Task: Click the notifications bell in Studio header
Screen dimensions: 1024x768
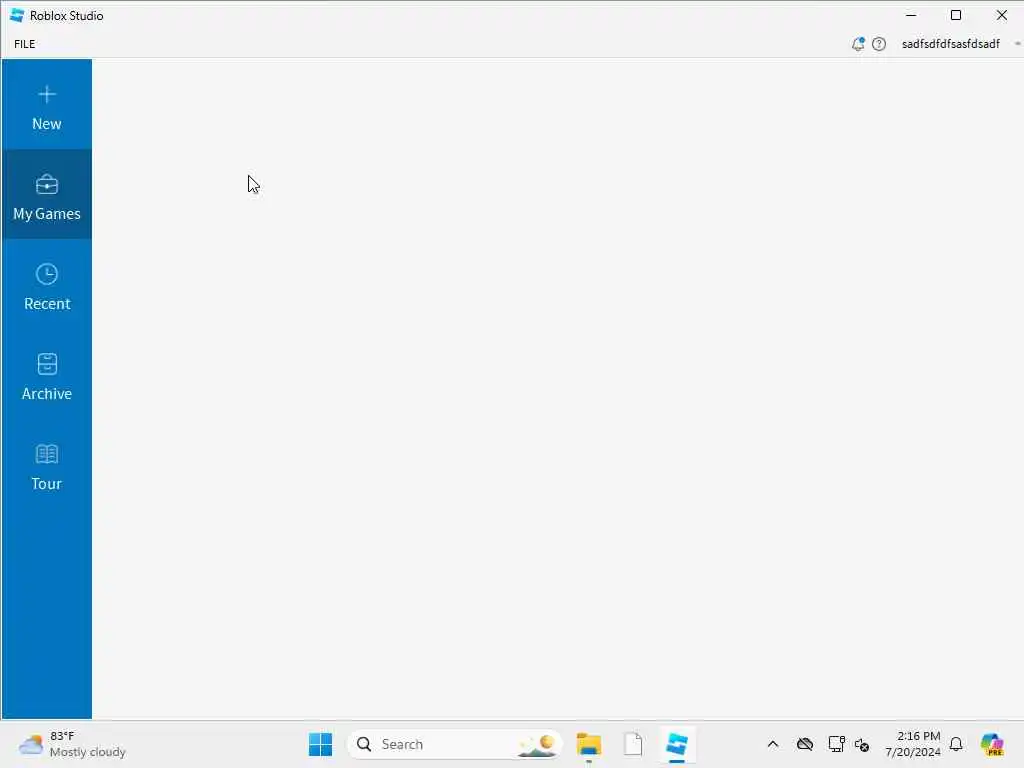Action: point(858,44)
